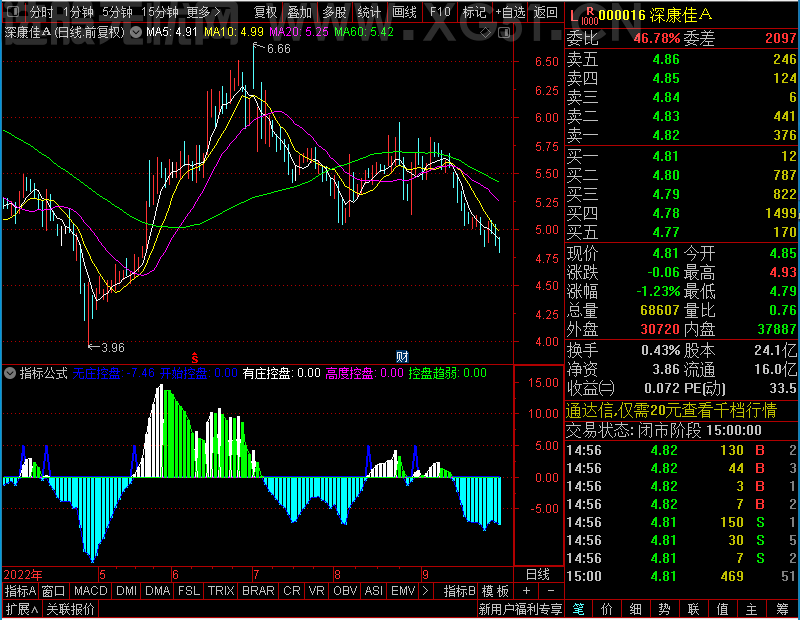This screenshot has width=800, height=620.
Task: Select the 值 value tab
Action: click(x=722, y=609)
